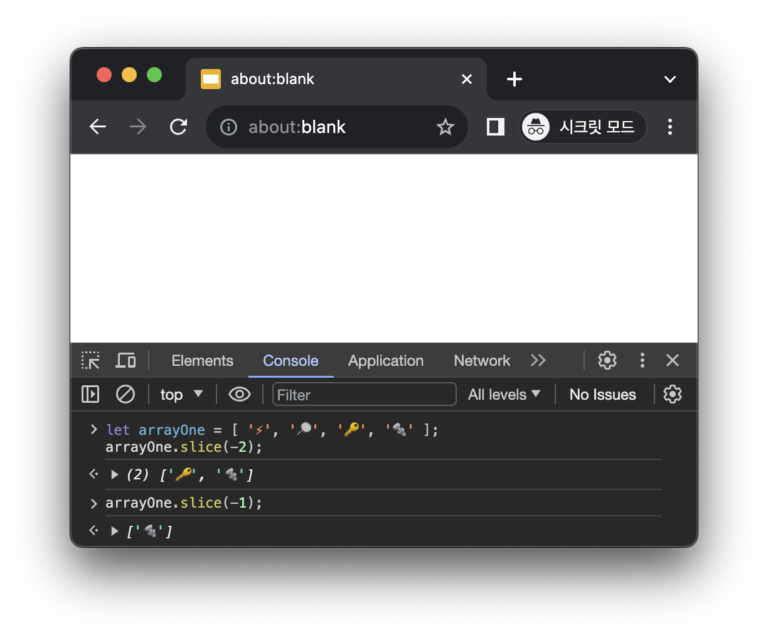Open a new tab with the plus button

[514, 79]
